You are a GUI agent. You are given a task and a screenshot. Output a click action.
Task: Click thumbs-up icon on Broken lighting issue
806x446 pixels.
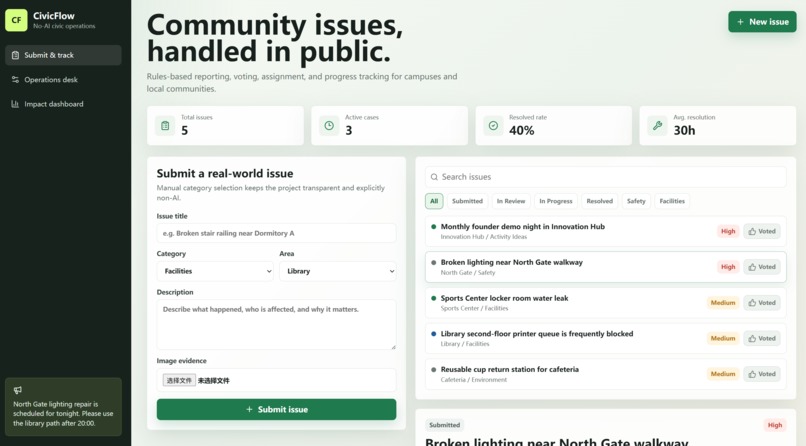pyautogui.click(x=752, y=267)
